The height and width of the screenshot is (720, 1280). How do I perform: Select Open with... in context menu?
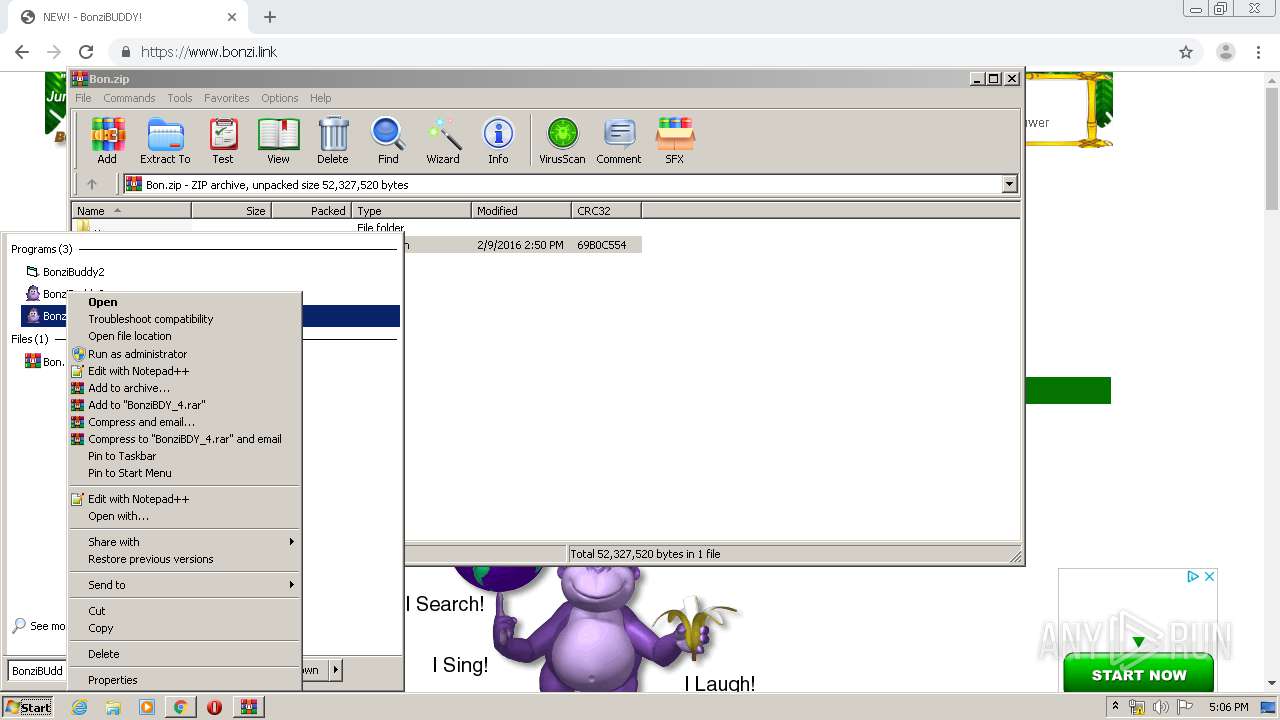tap(185, 516)
